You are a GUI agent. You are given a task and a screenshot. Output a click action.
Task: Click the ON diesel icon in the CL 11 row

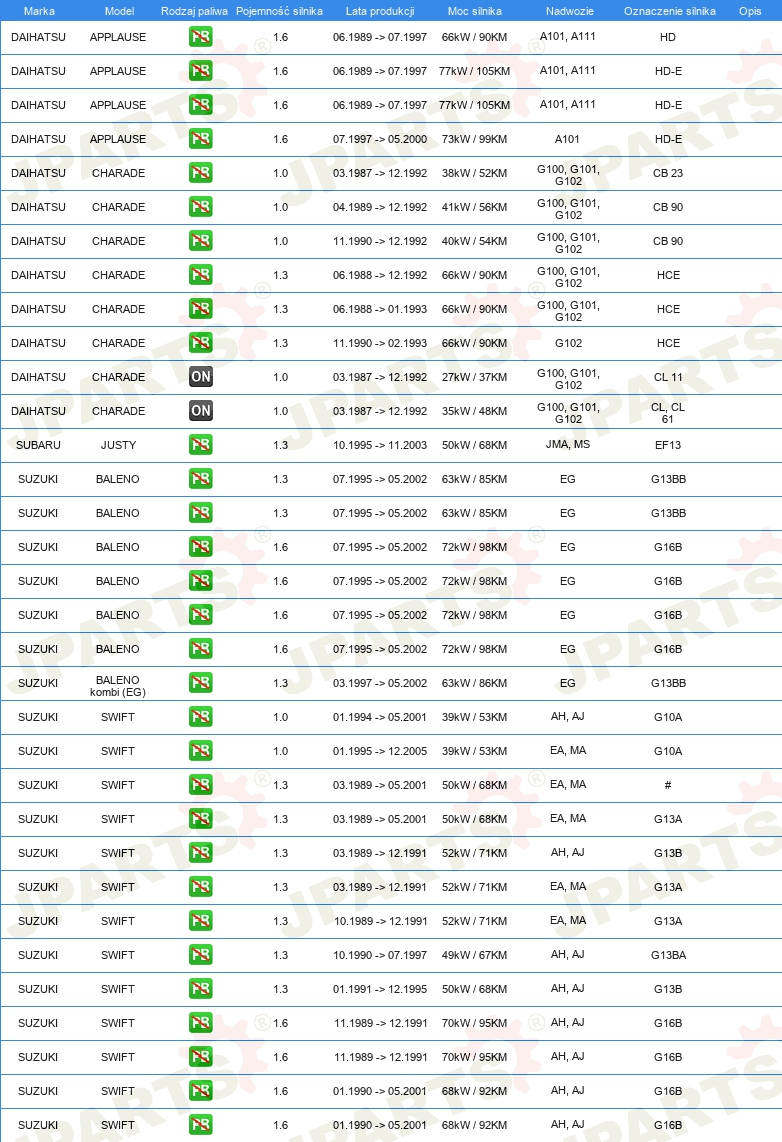(x=201, y=377)
